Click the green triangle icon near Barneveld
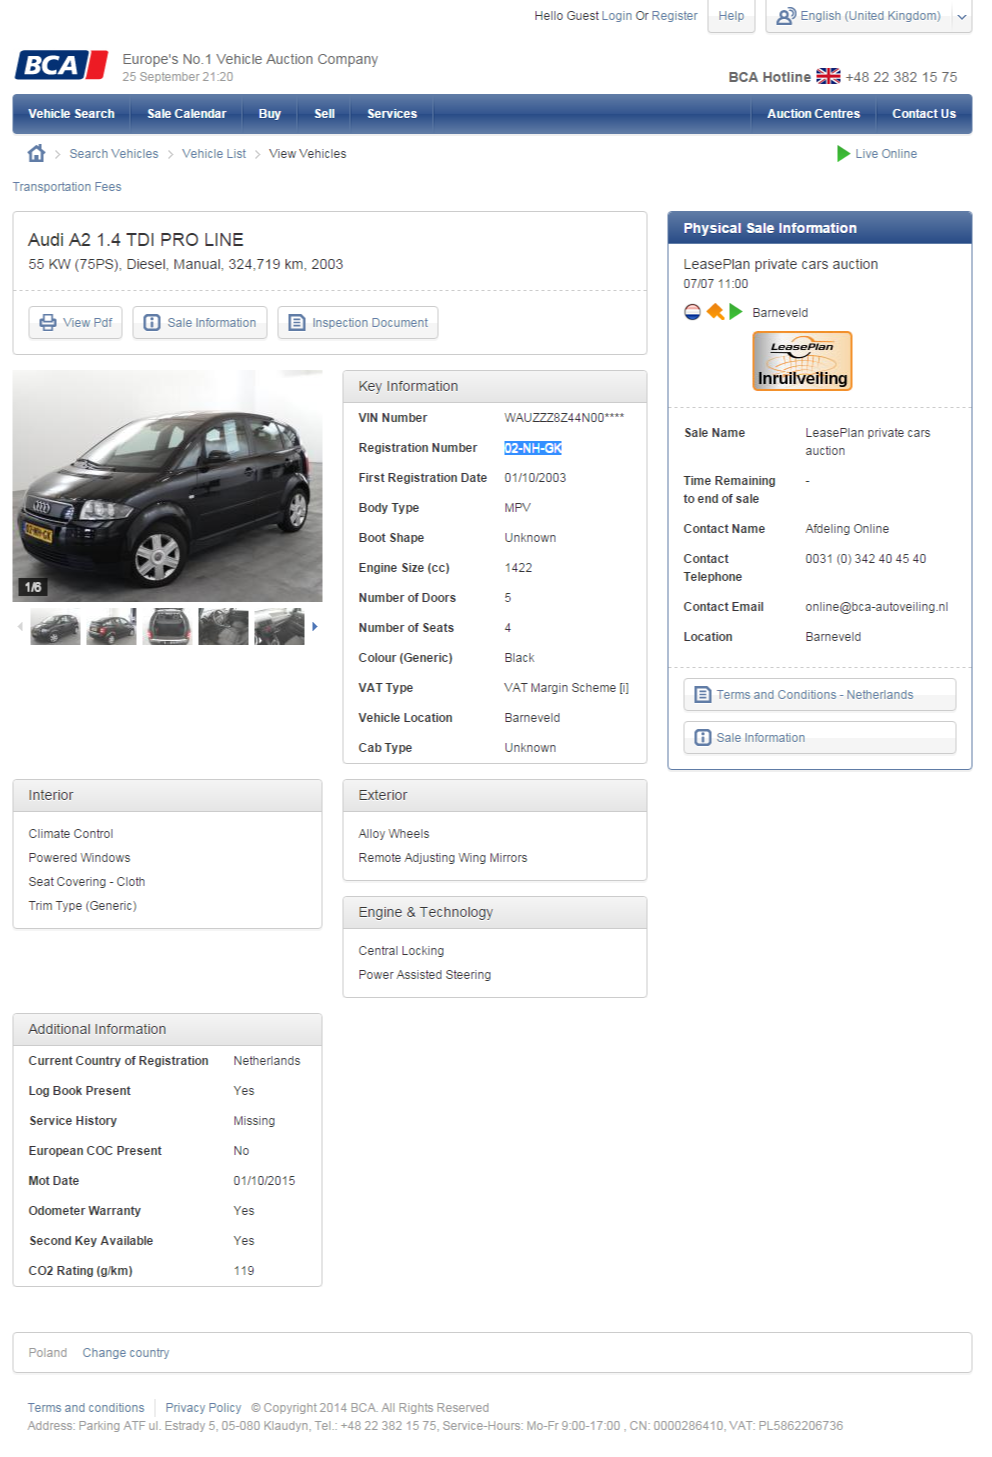992x1457 pixels. click(x=736, y=312)
